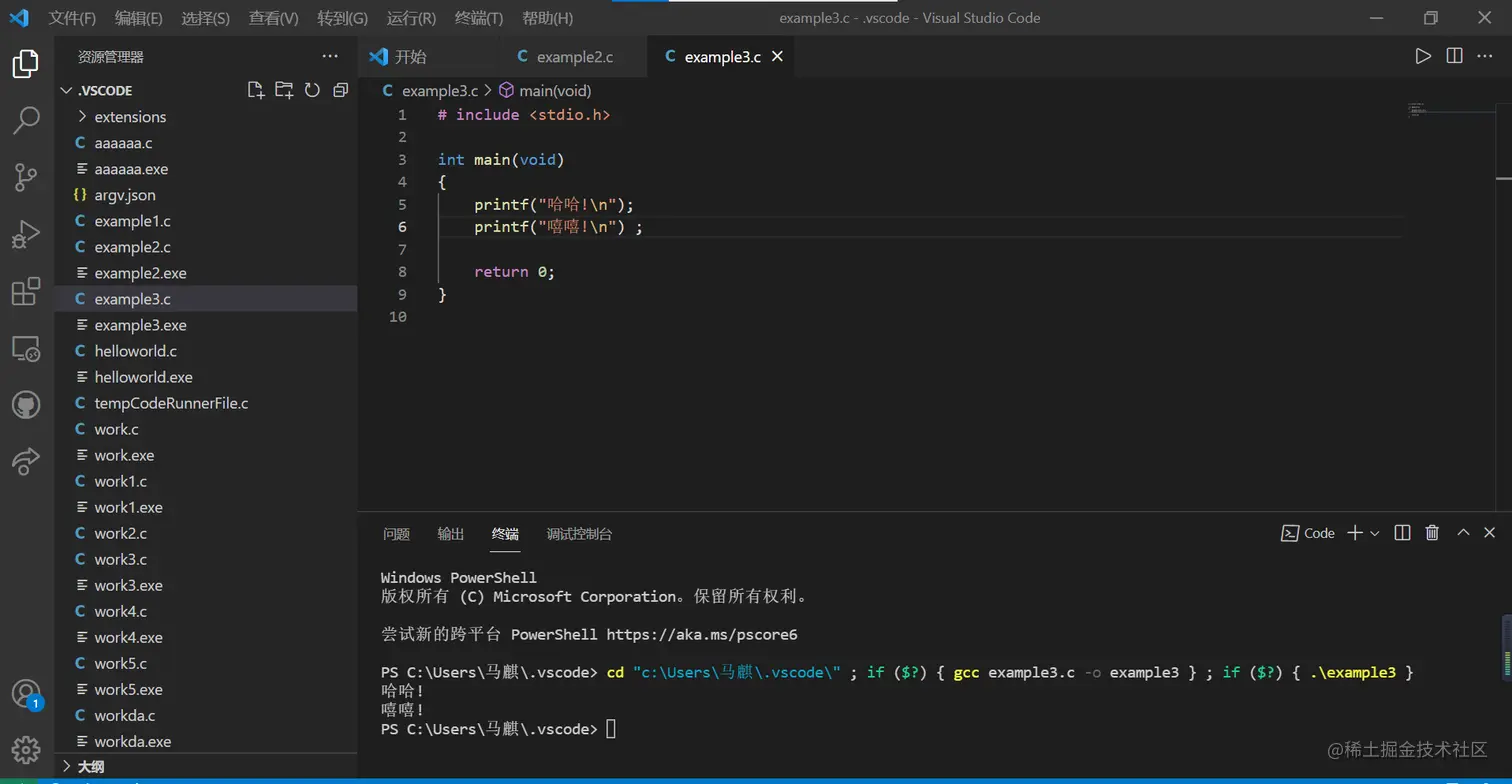Open the GitHub view in activity bar
Screen dimensions: 1512x784
tap(25, 405)
